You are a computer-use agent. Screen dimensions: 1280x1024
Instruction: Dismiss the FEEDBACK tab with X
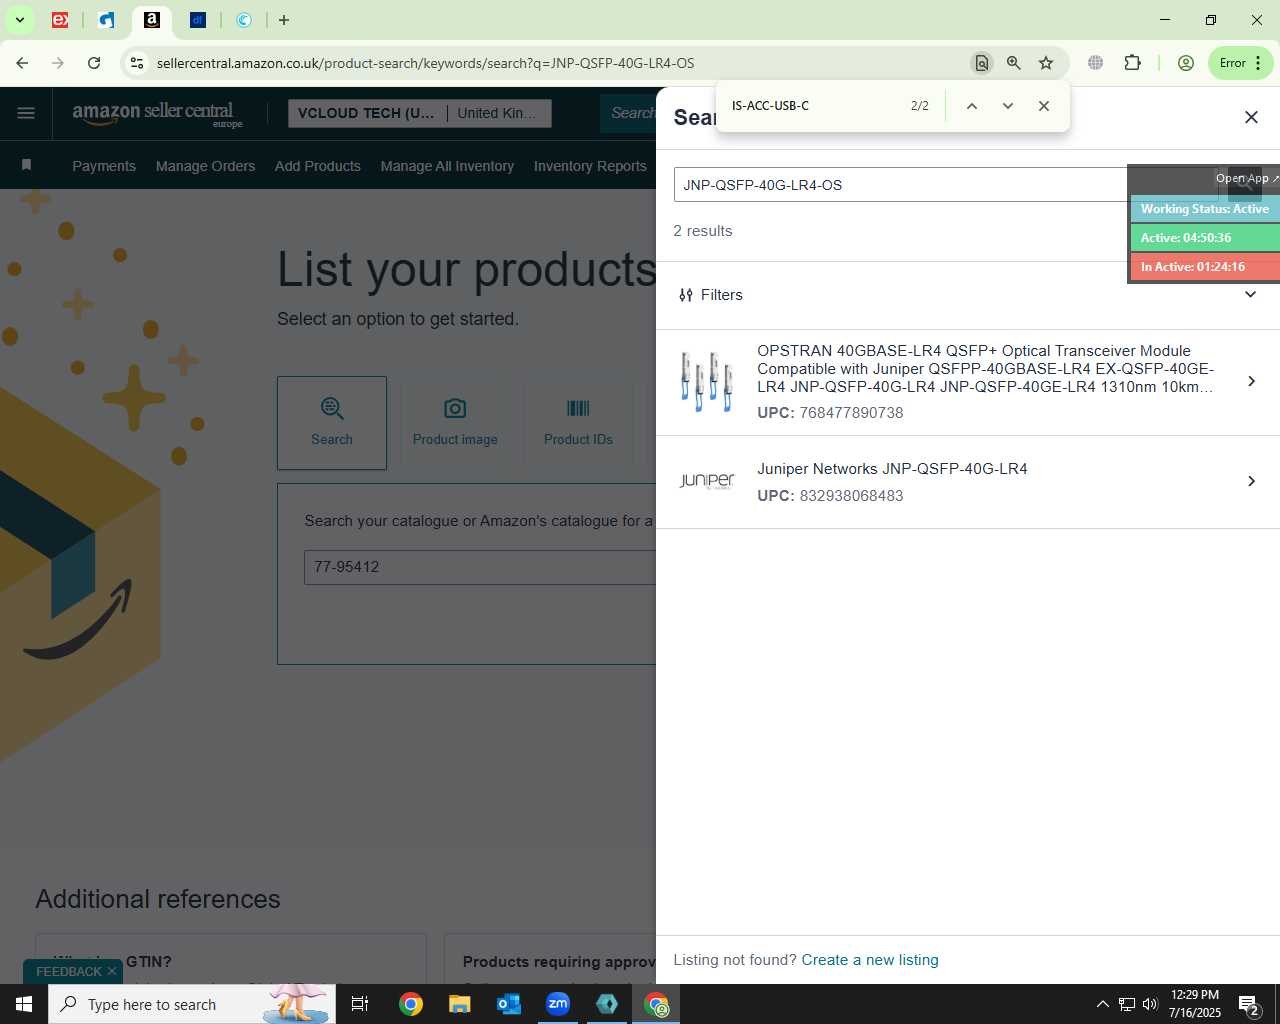[112, 971]
